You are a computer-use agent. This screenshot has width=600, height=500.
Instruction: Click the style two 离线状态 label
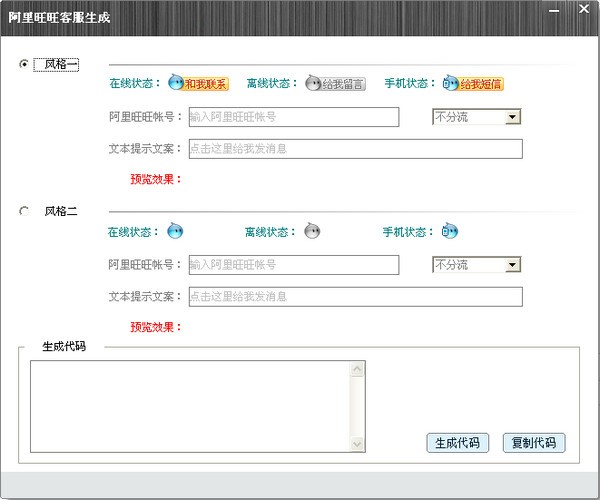(x=270, y=232)
